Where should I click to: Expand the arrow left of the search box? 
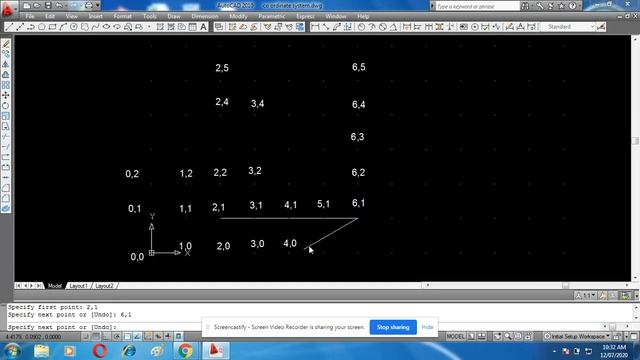click(x=432, y=6)
